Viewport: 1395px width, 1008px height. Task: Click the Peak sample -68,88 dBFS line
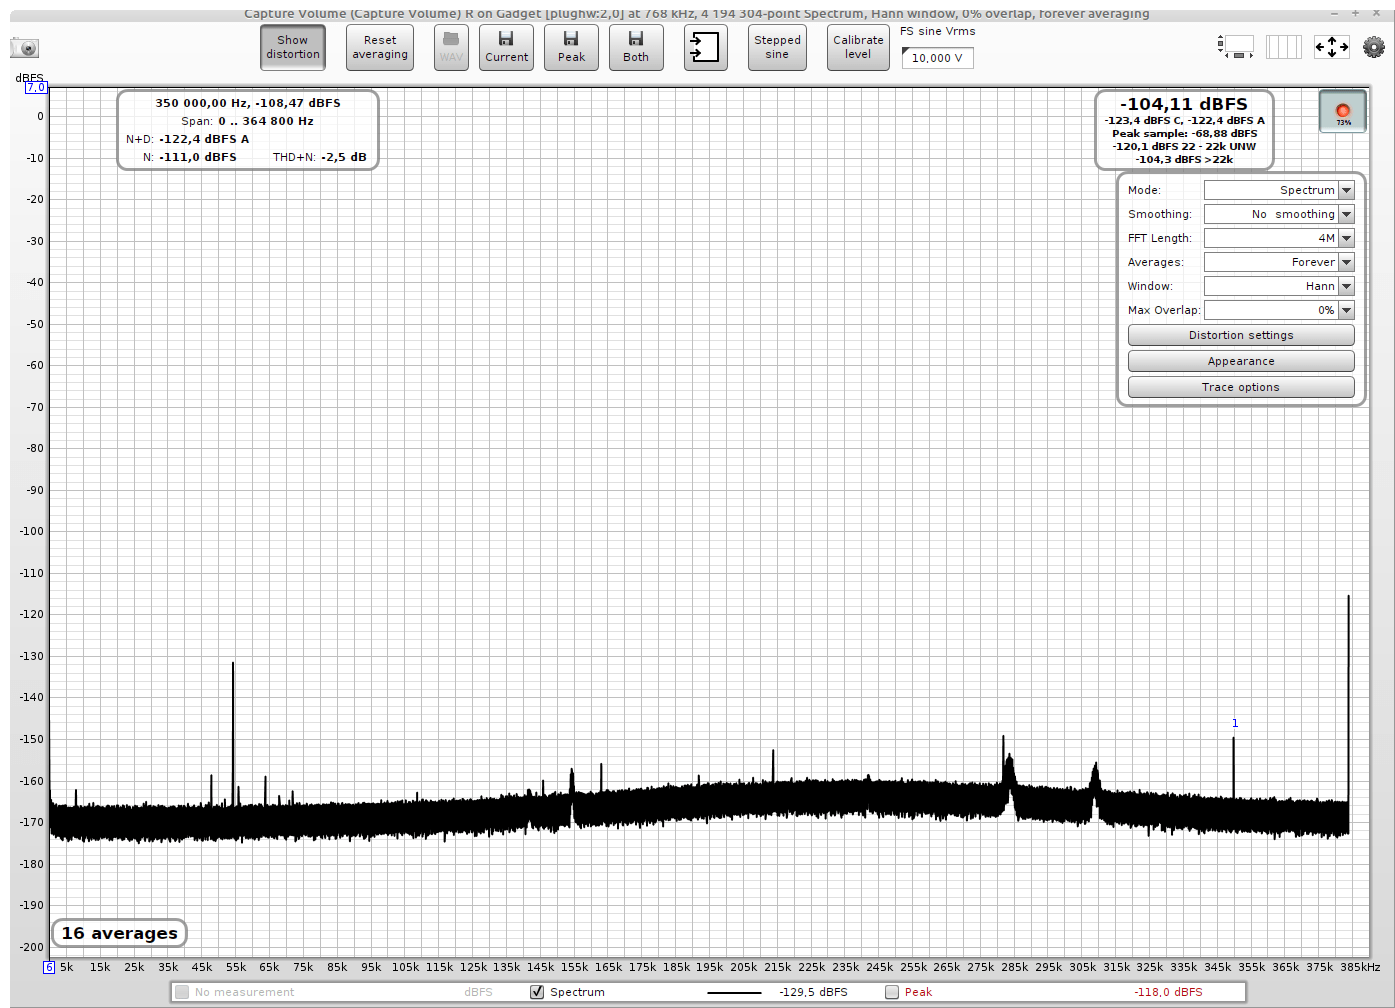(x=1184, y=133)
